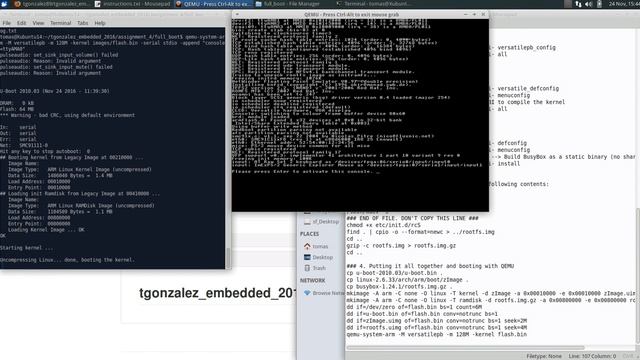Image resolution: width=640 pixels, height=360 pixels.
Task: Open the View menu in Terminal
Action: 38,23
